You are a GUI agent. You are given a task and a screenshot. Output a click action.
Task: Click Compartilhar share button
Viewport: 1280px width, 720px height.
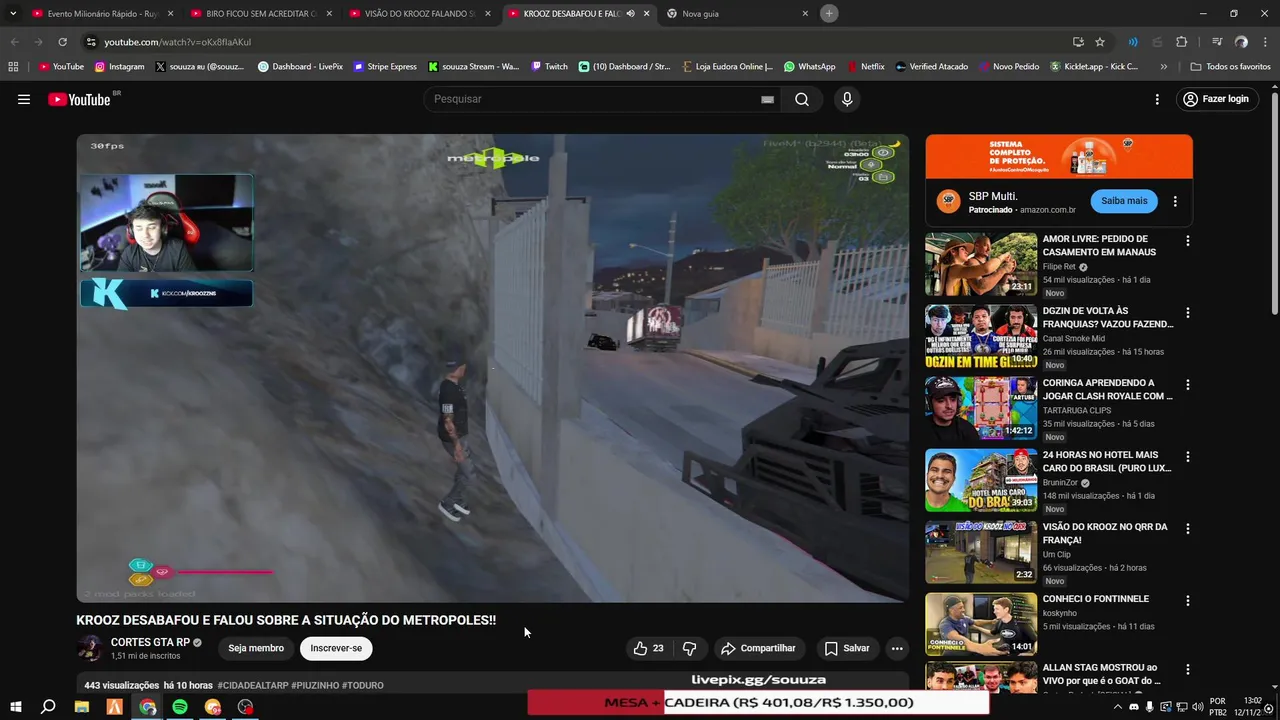pos(758,648)
